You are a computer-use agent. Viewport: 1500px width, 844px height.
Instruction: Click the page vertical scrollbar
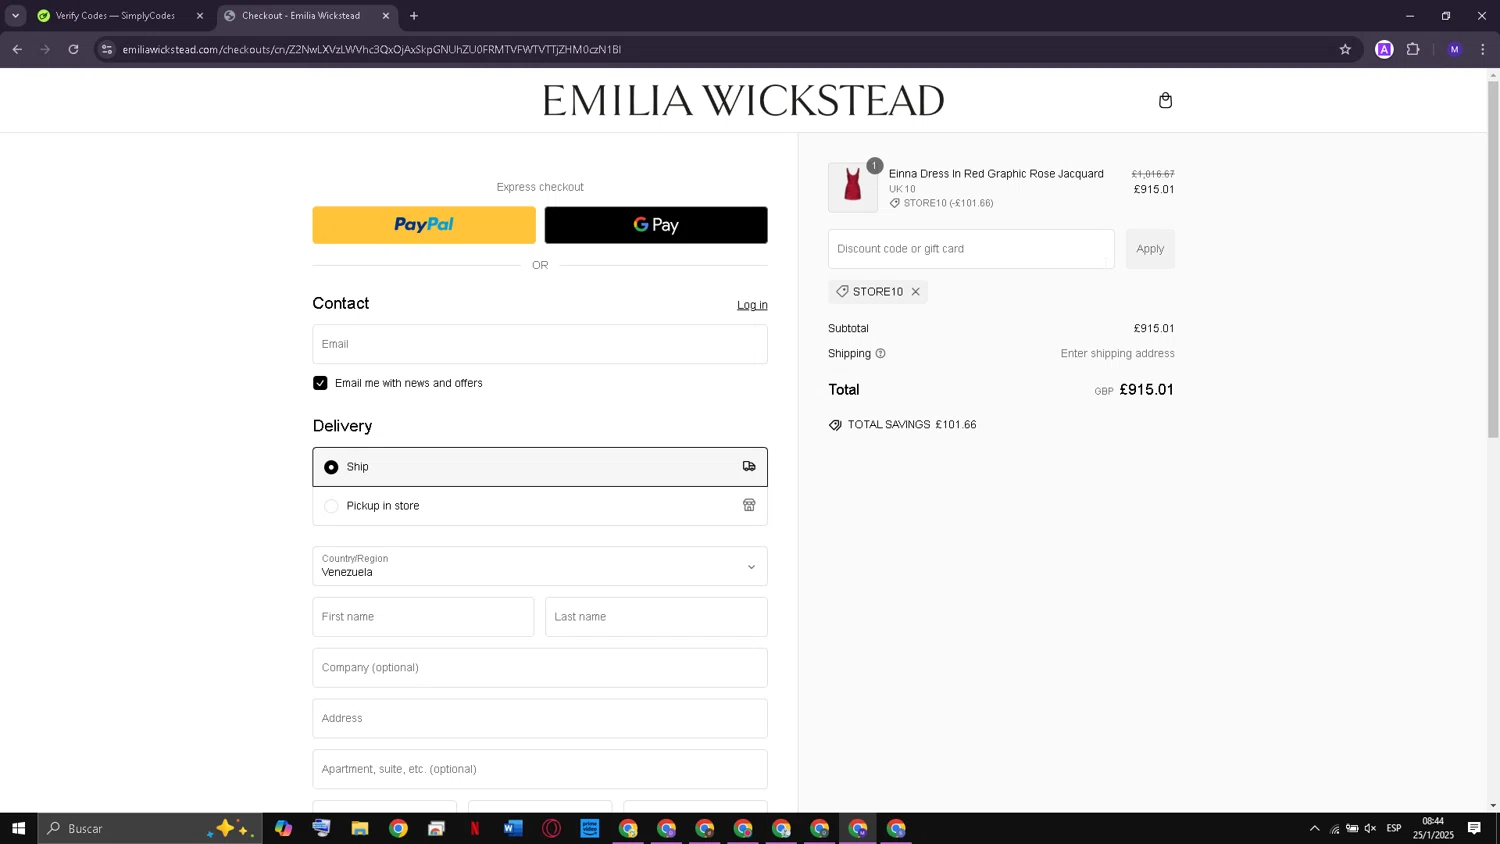tap(1493, 258)
